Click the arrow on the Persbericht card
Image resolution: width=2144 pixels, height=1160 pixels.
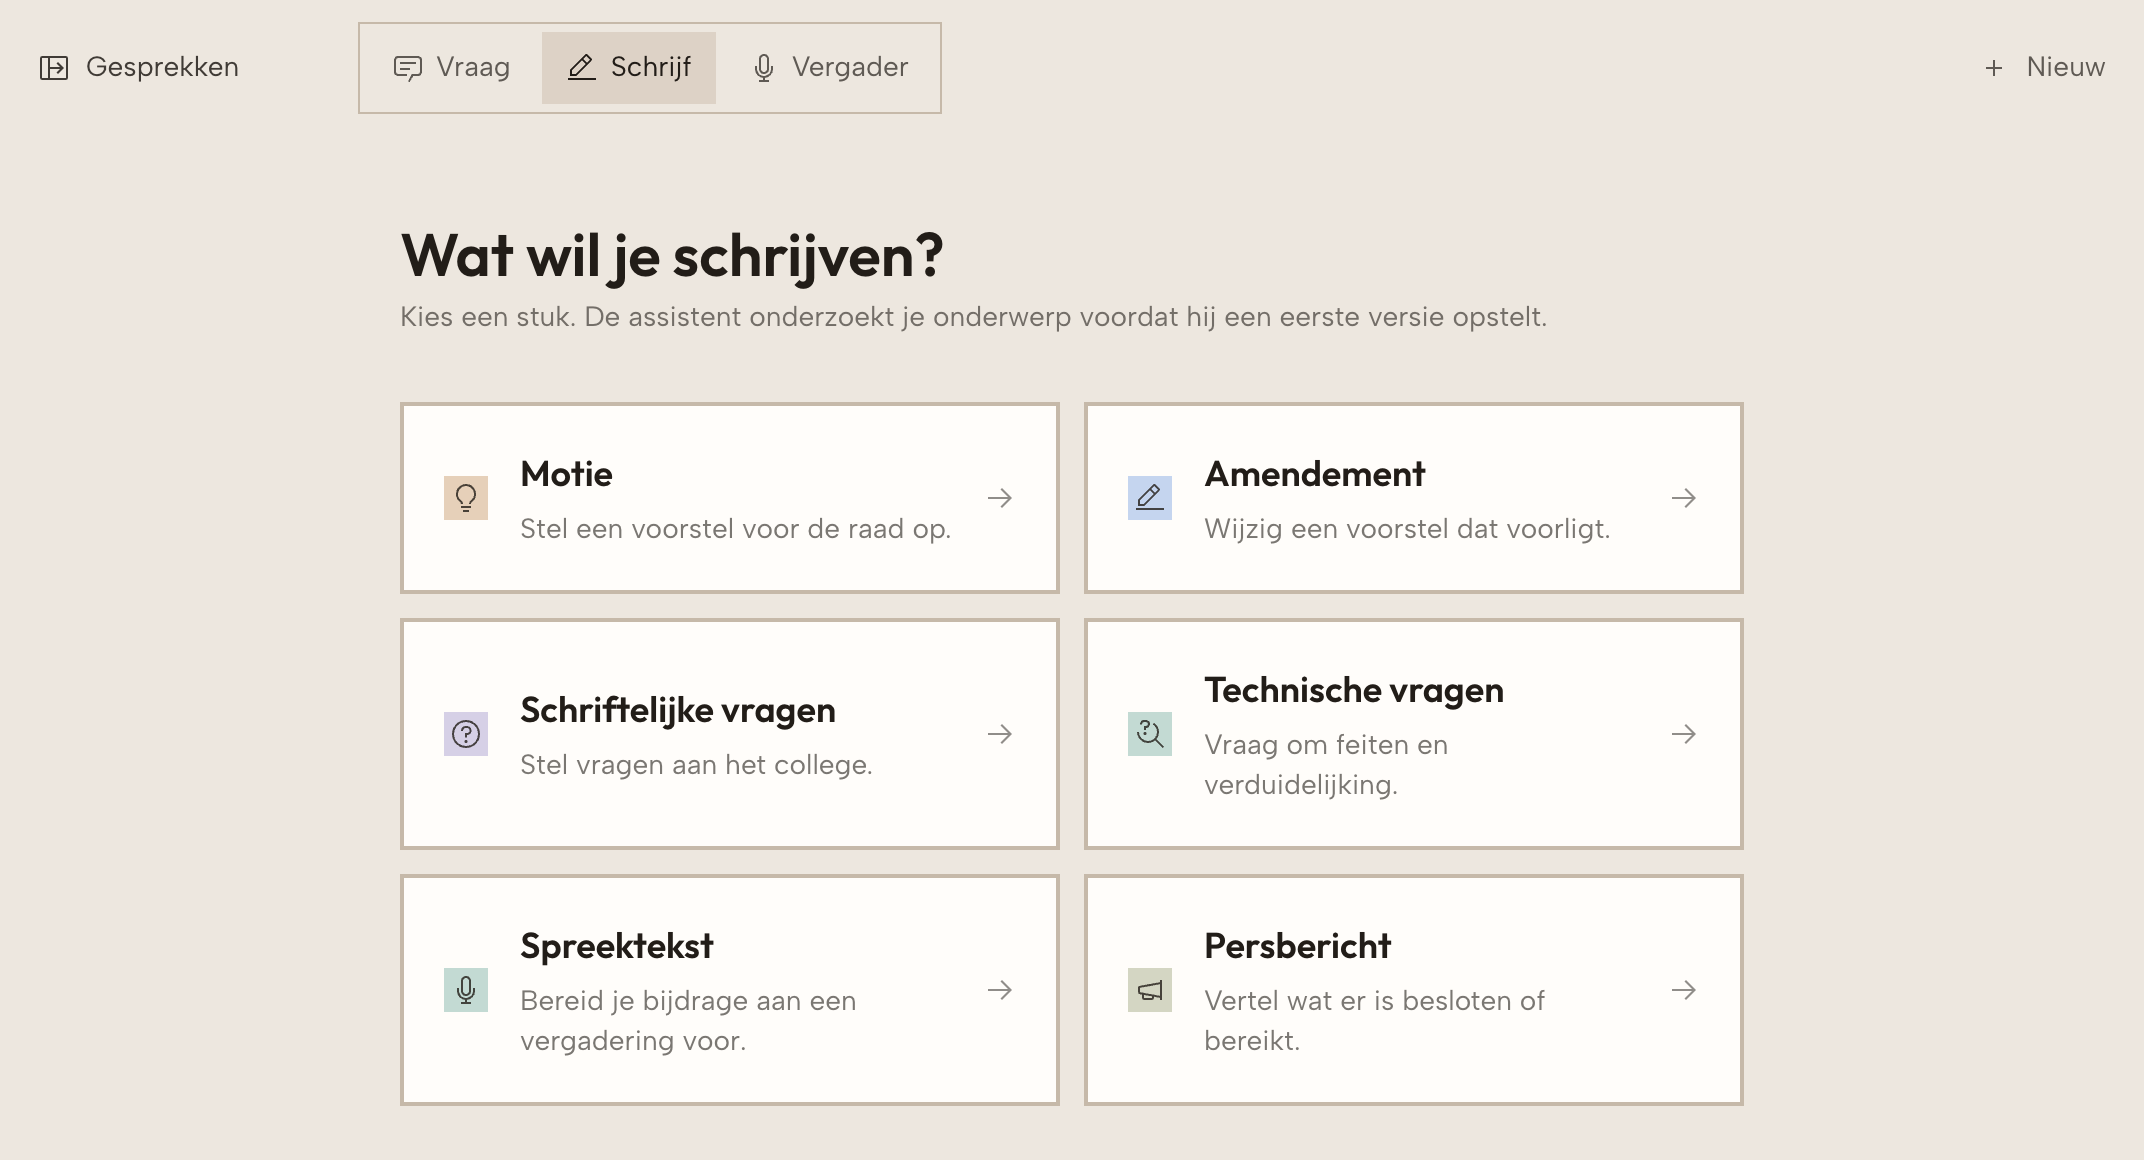tap(1684, 990)
